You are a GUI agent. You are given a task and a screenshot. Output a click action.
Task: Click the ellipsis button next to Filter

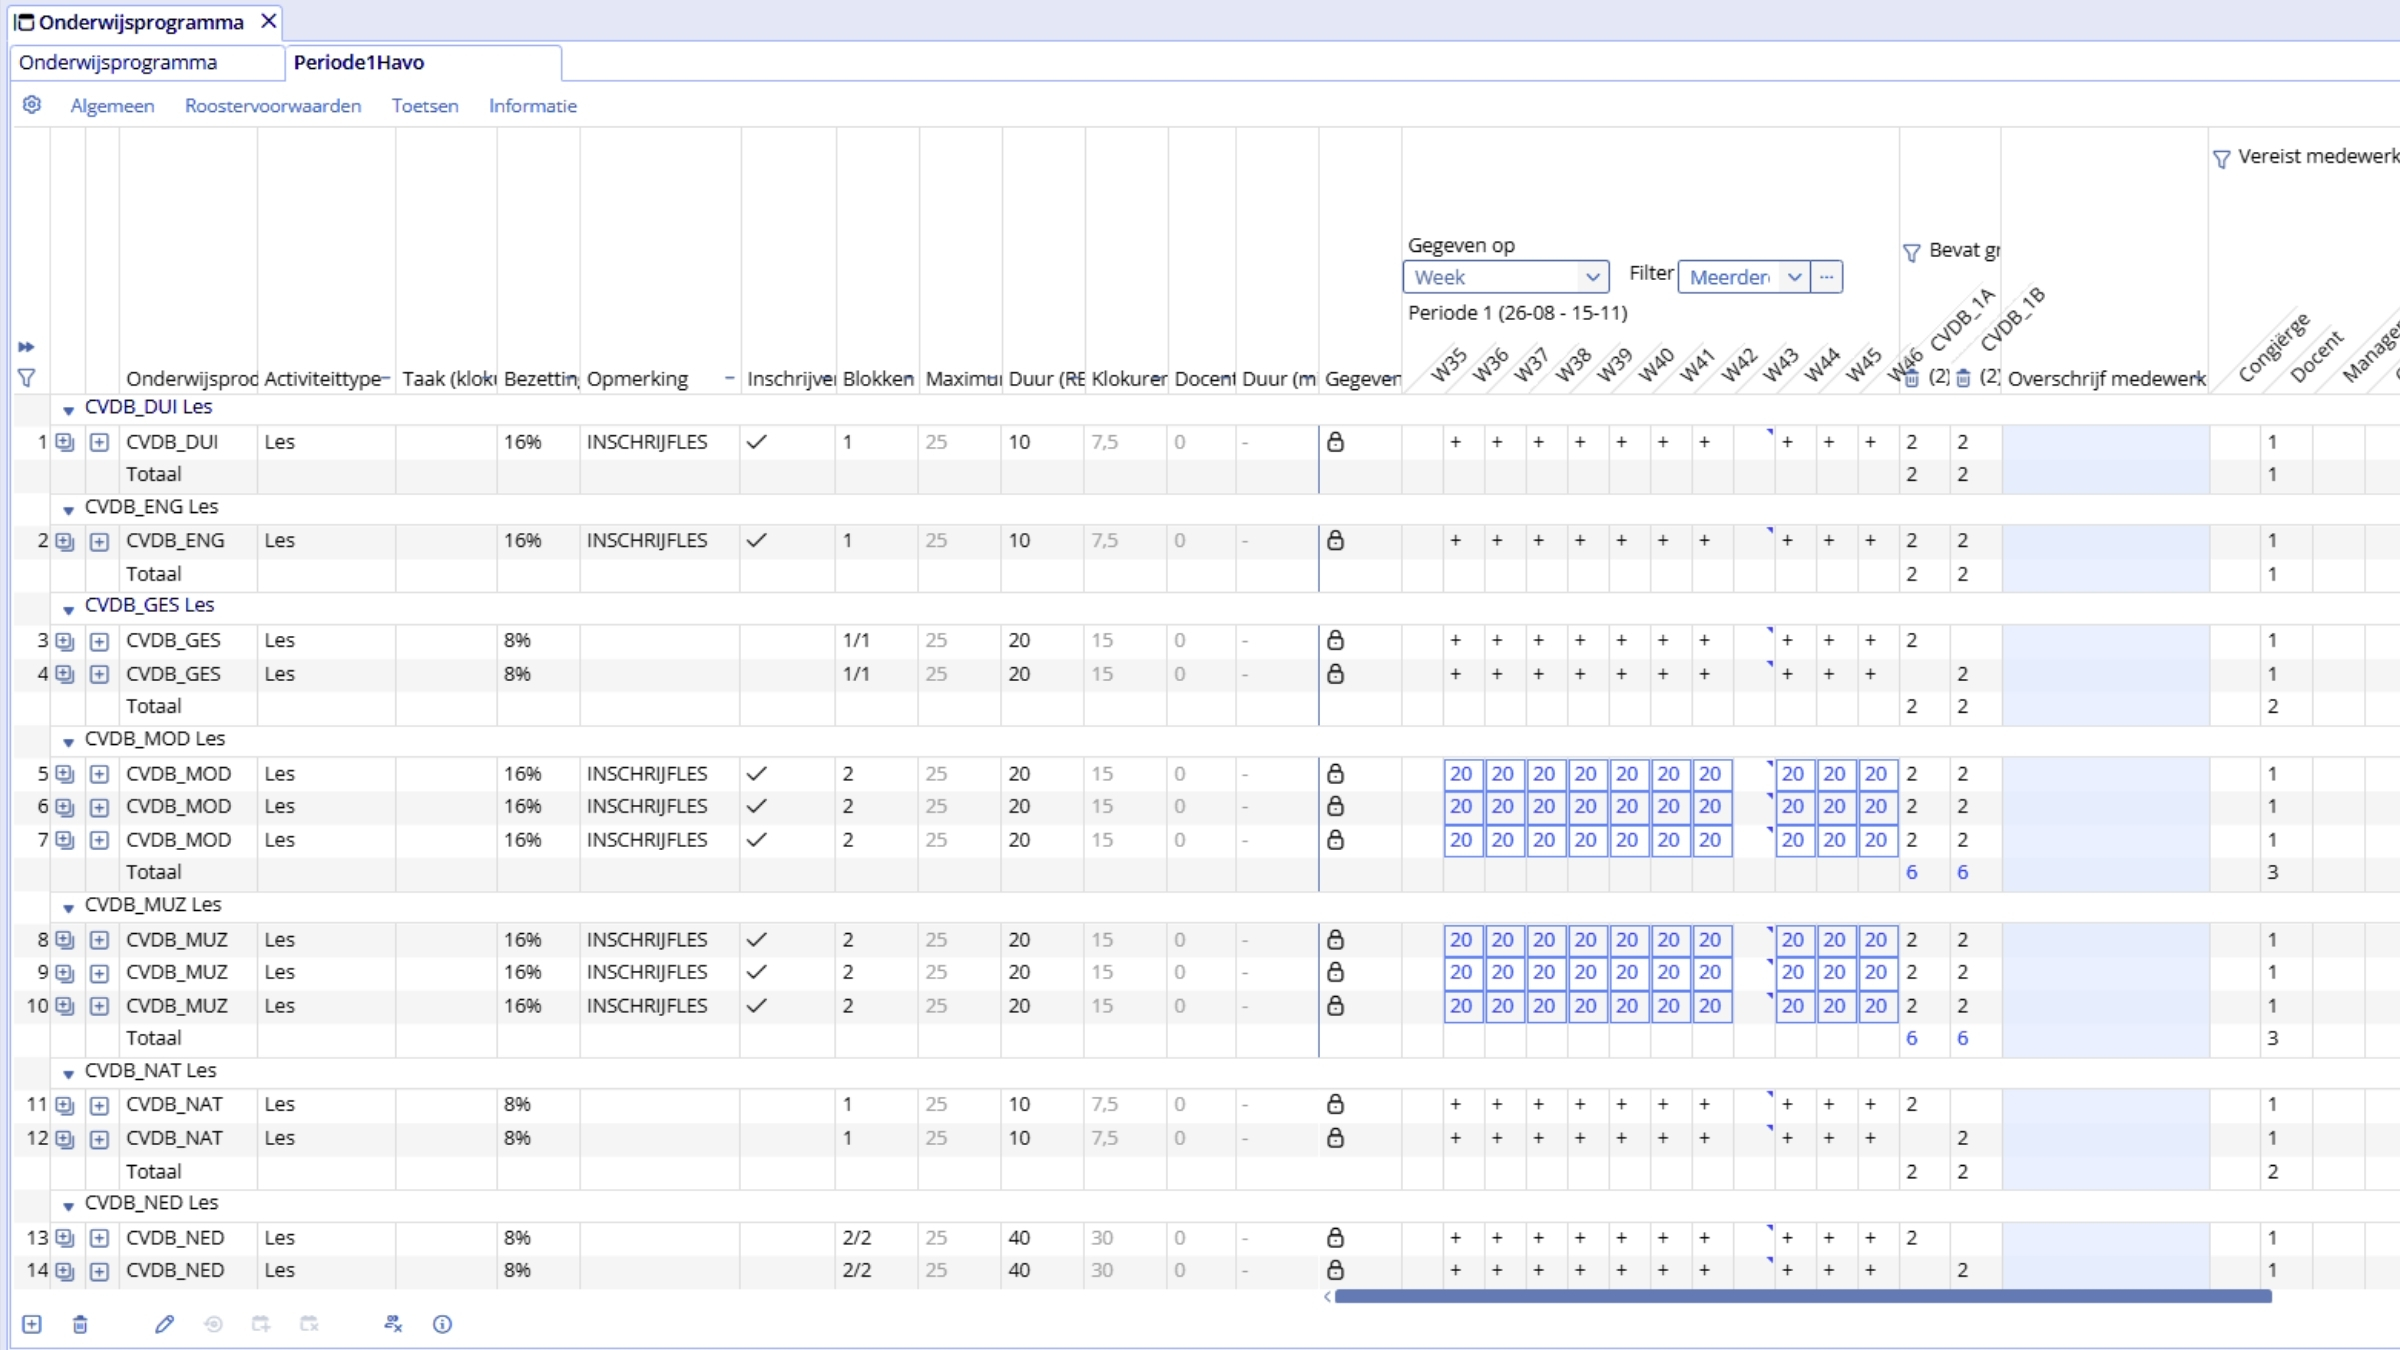click(1826, 277)
